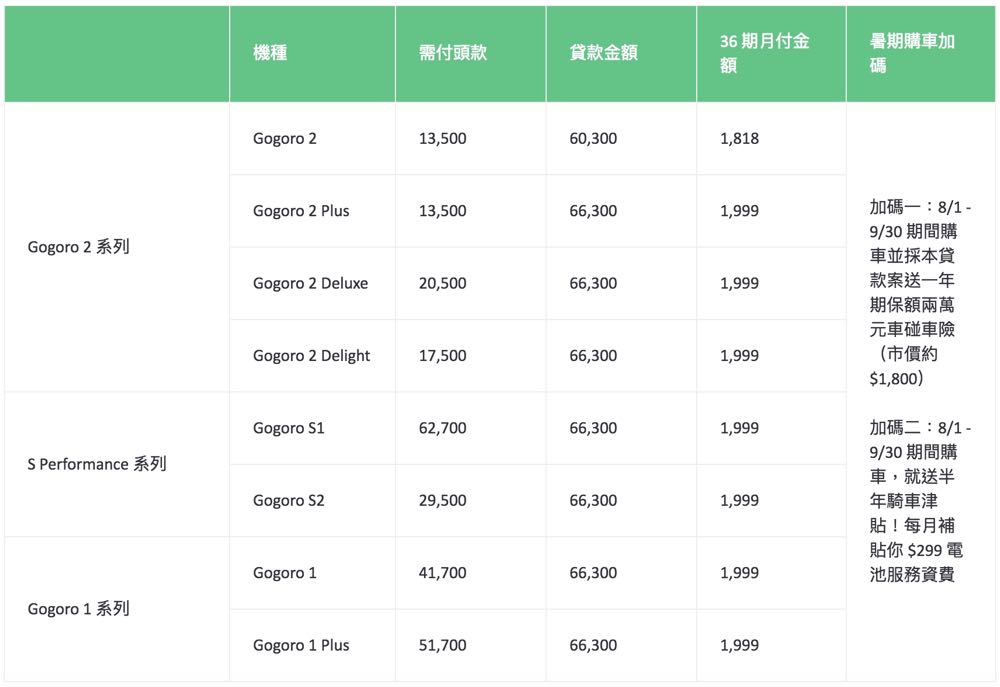Click the Gogoro 2 Deluxe model cell
Screen dimensions: 1000x687
click(x=310, y=283)
